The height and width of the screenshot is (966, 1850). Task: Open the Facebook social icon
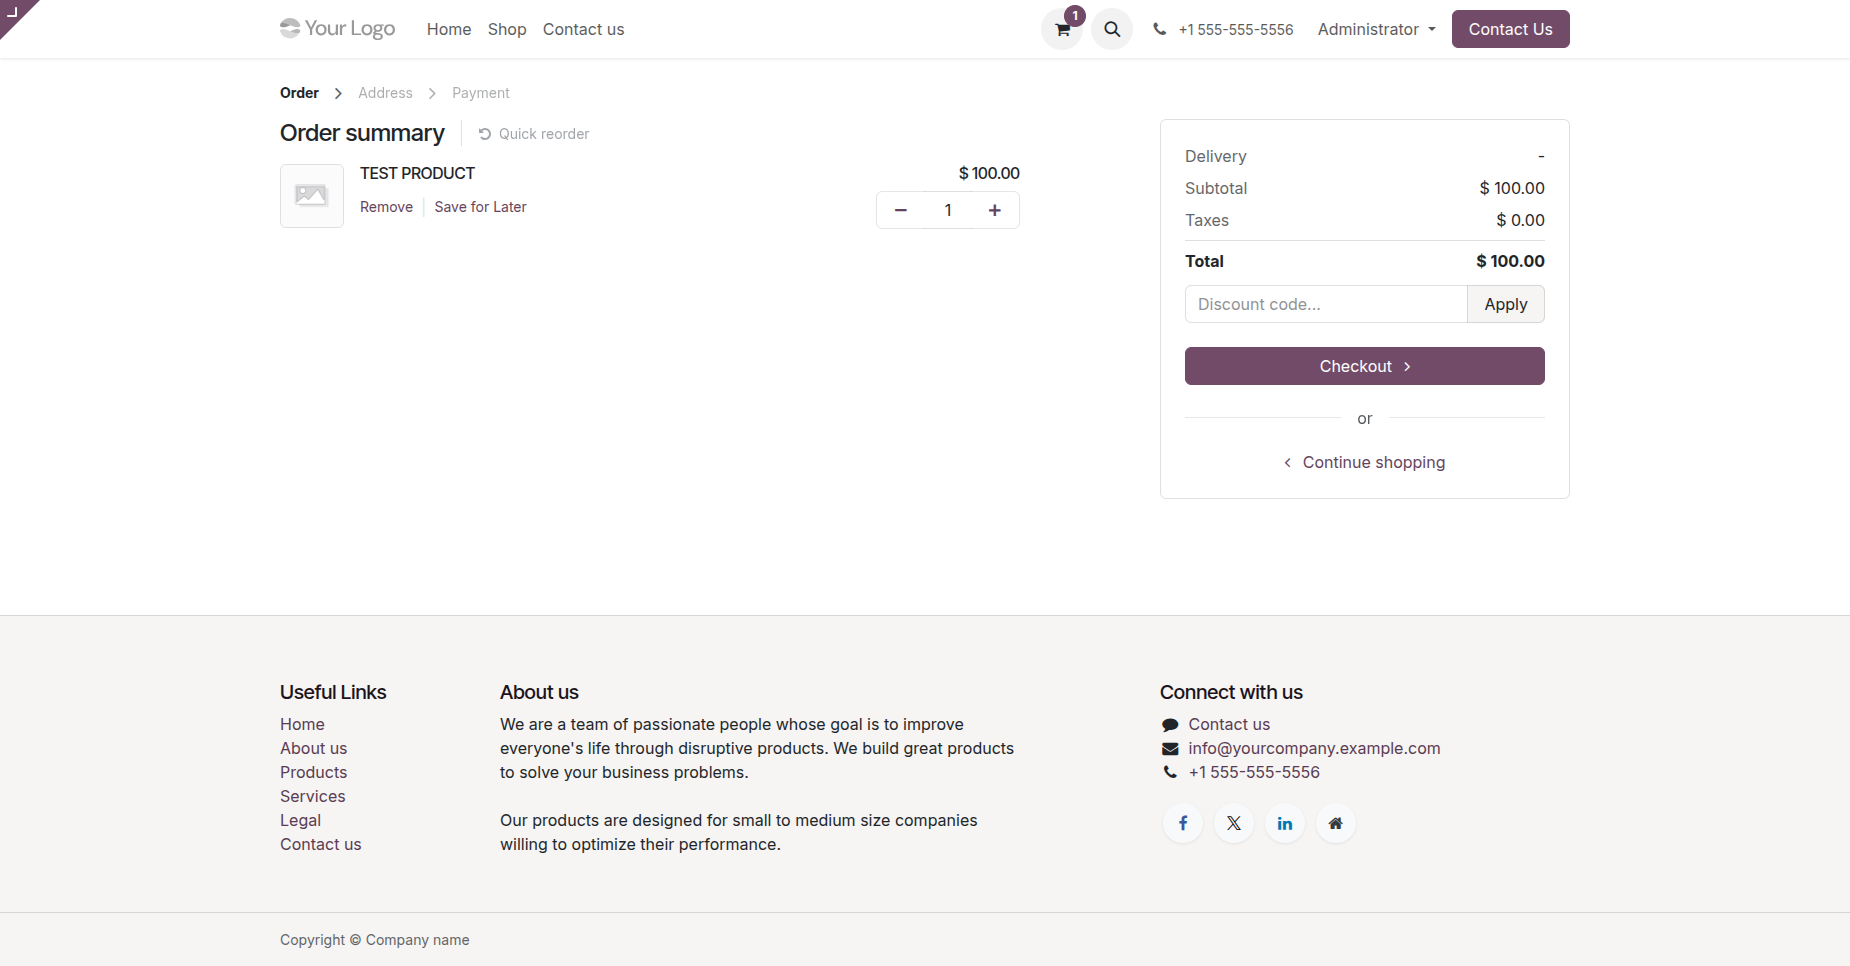(1183, 823)
